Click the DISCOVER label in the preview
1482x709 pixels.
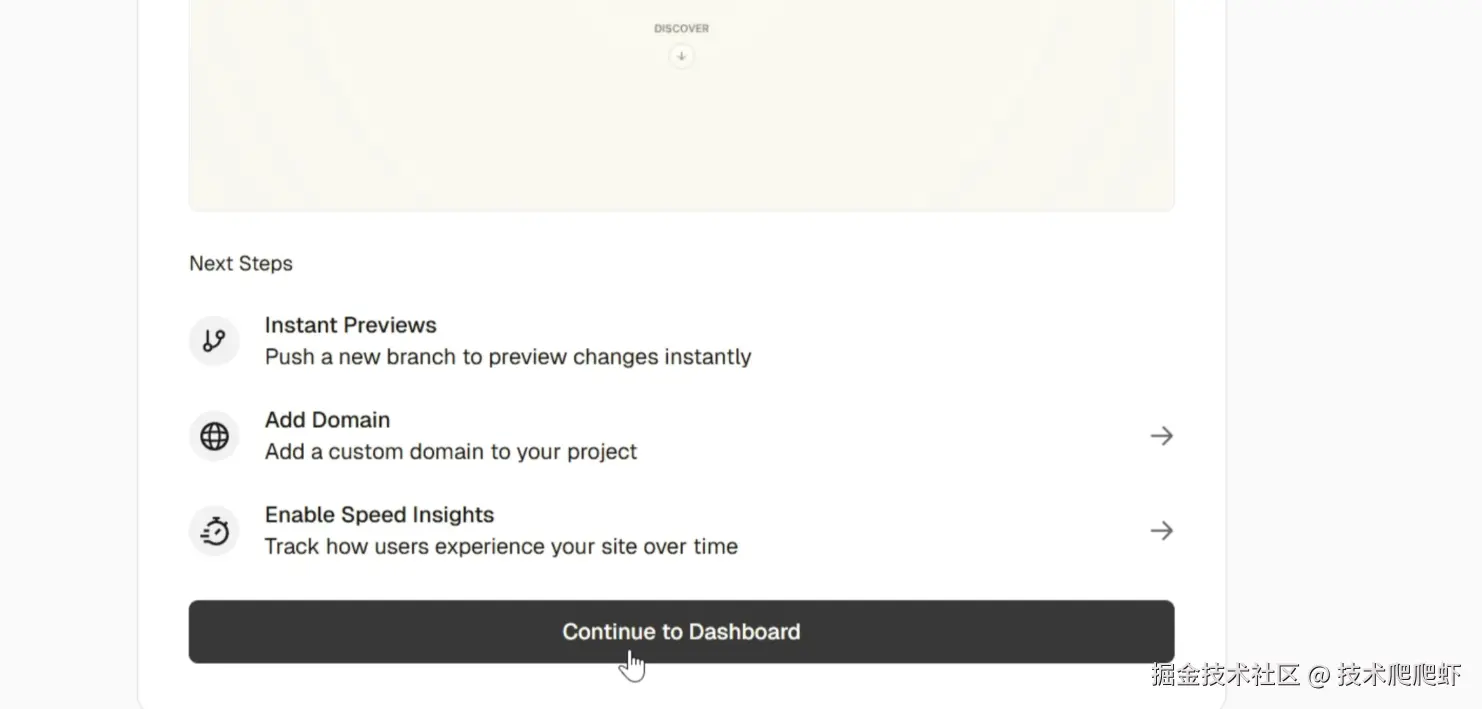point(681,29)
